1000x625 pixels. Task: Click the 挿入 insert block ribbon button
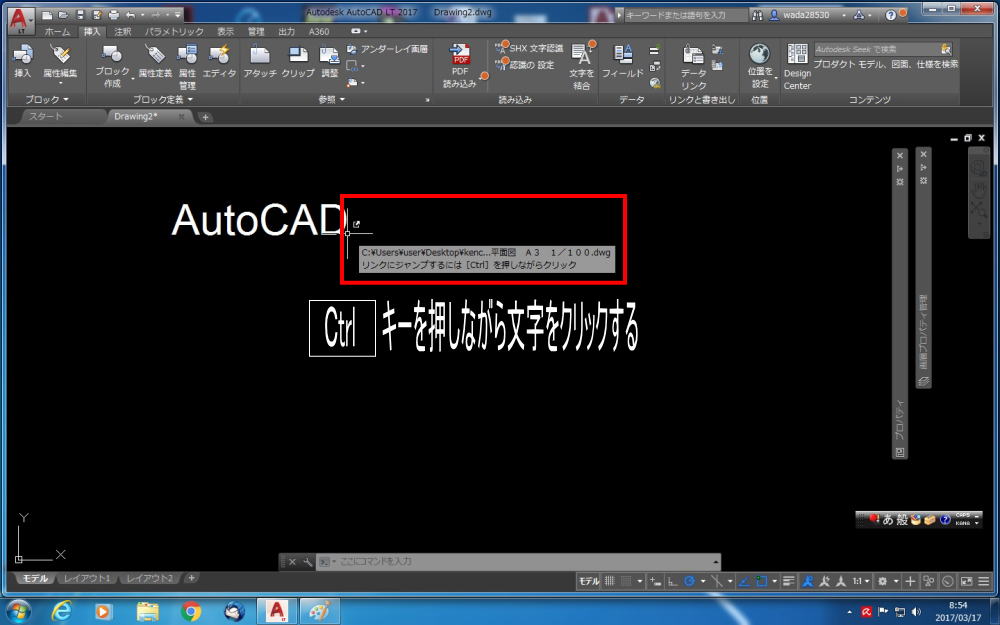click(x=23, y=62)
